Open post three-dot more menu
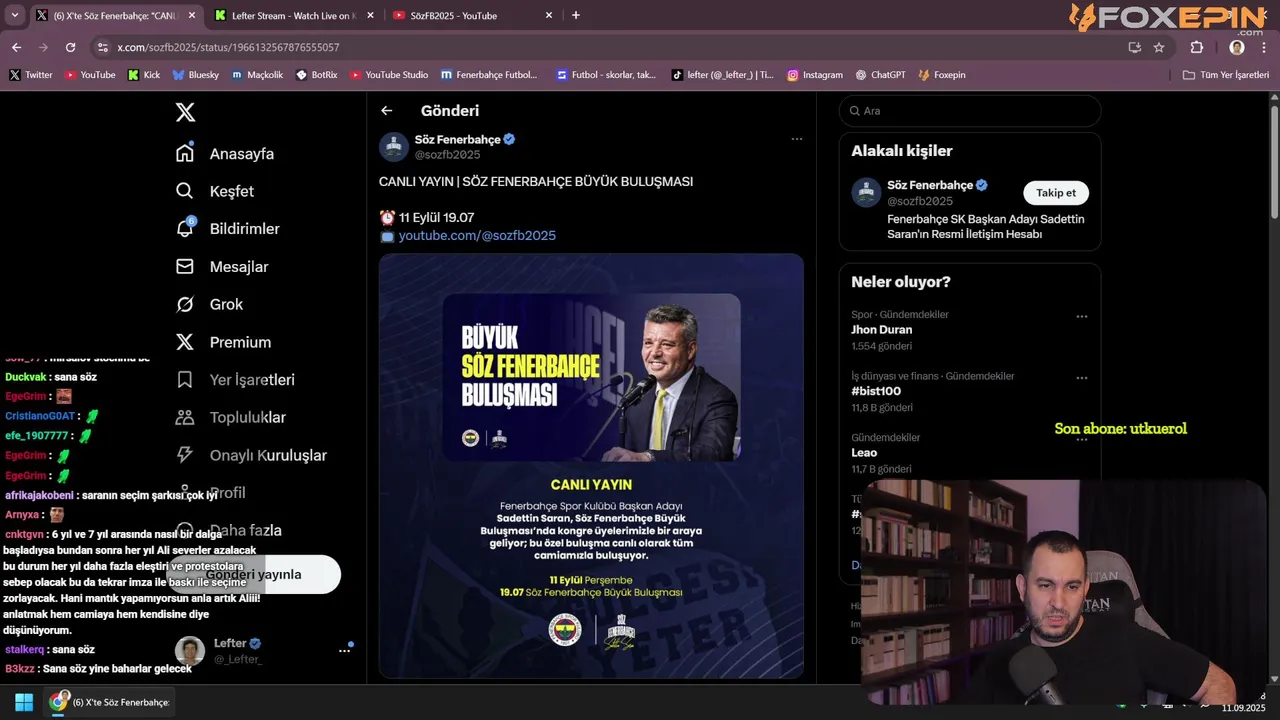This screenshot has height=720, width=1280. [x=797, y=139]
